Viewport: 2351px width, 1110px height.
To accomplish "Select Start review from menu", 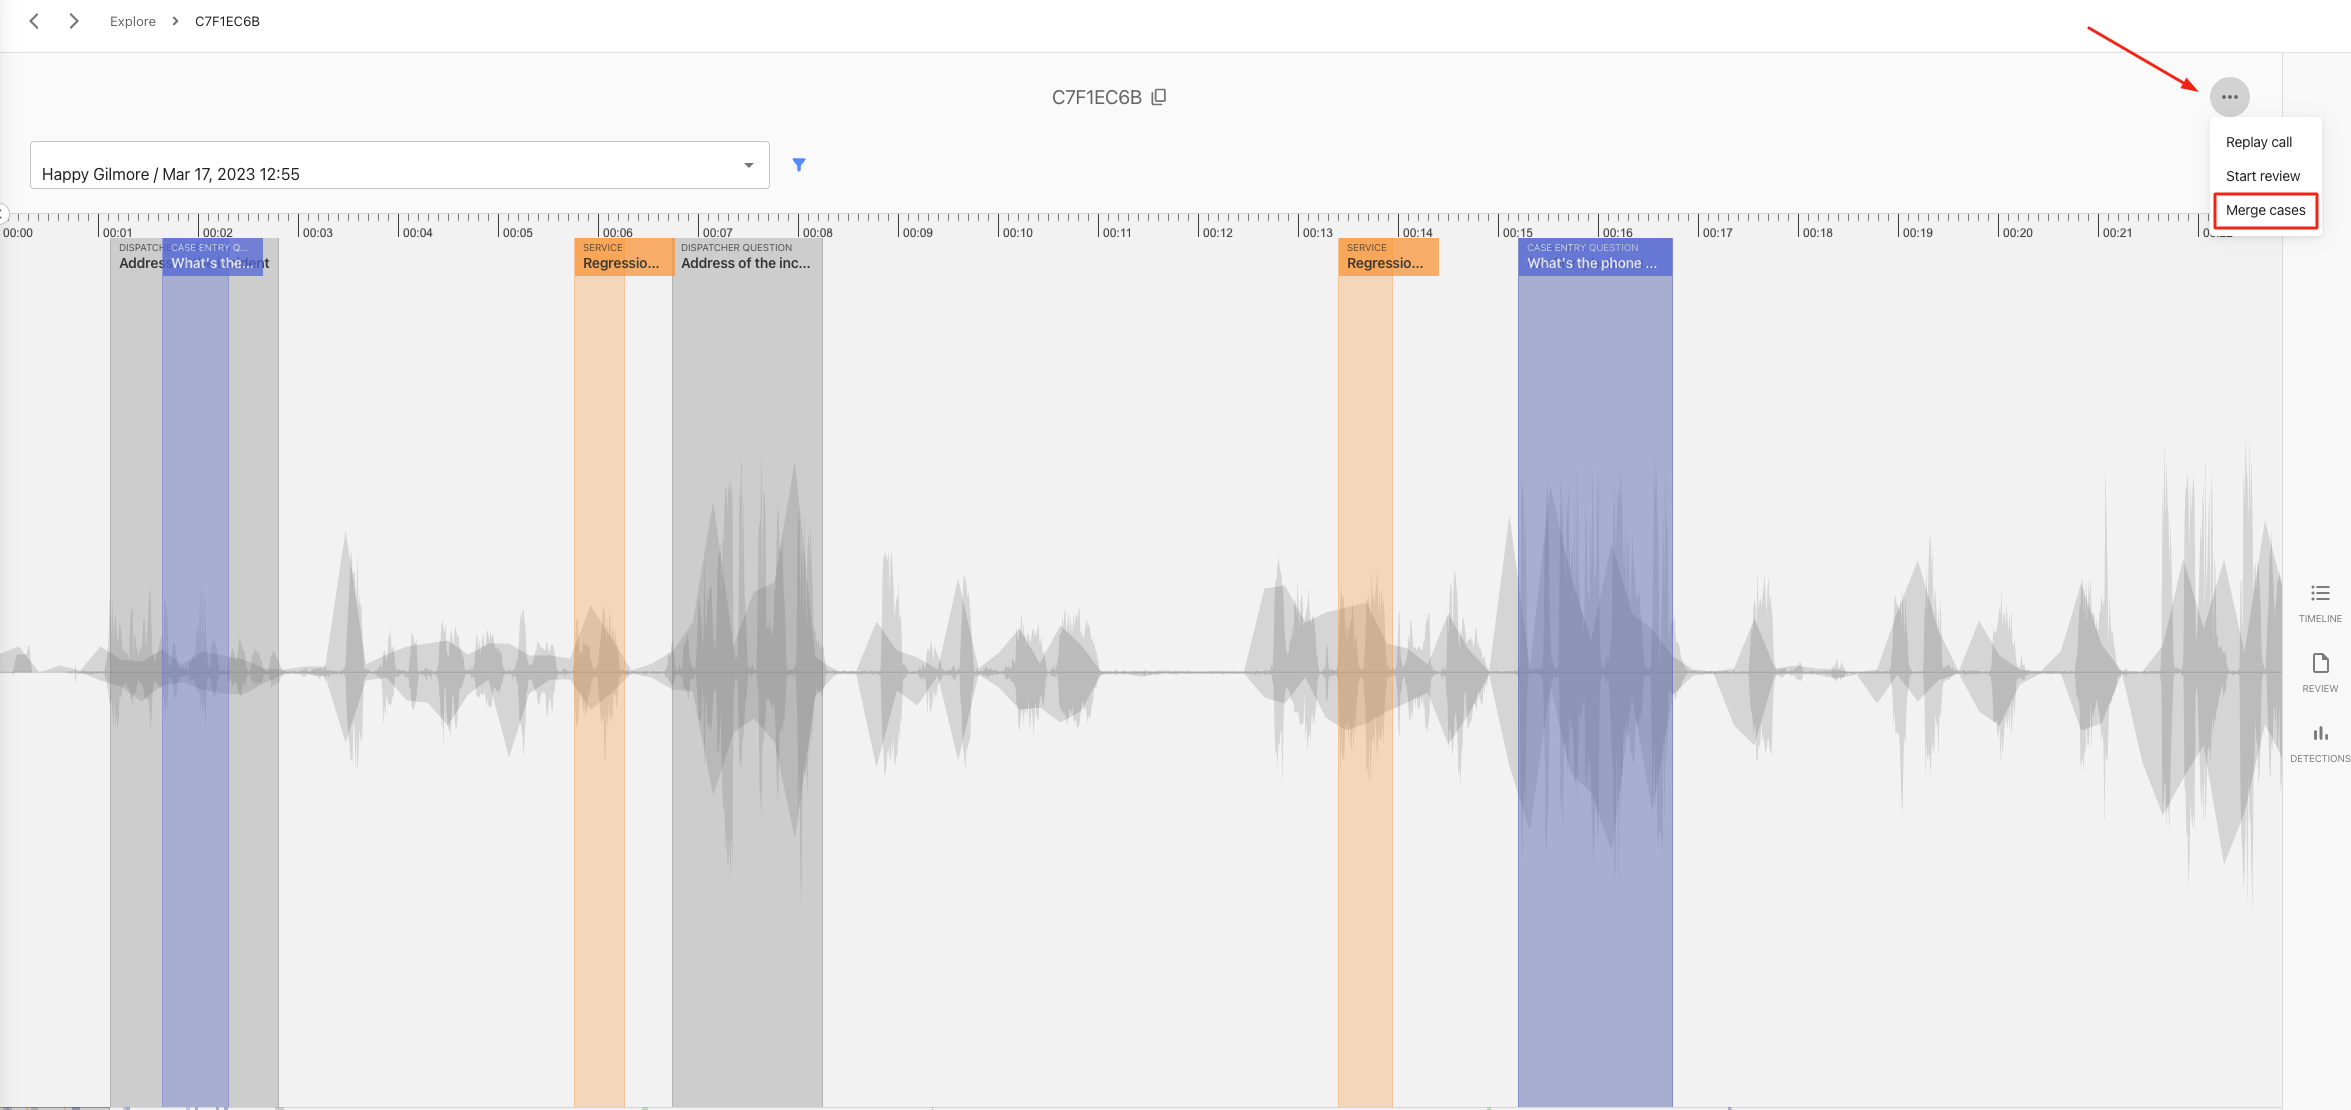I will (2262, 176).
